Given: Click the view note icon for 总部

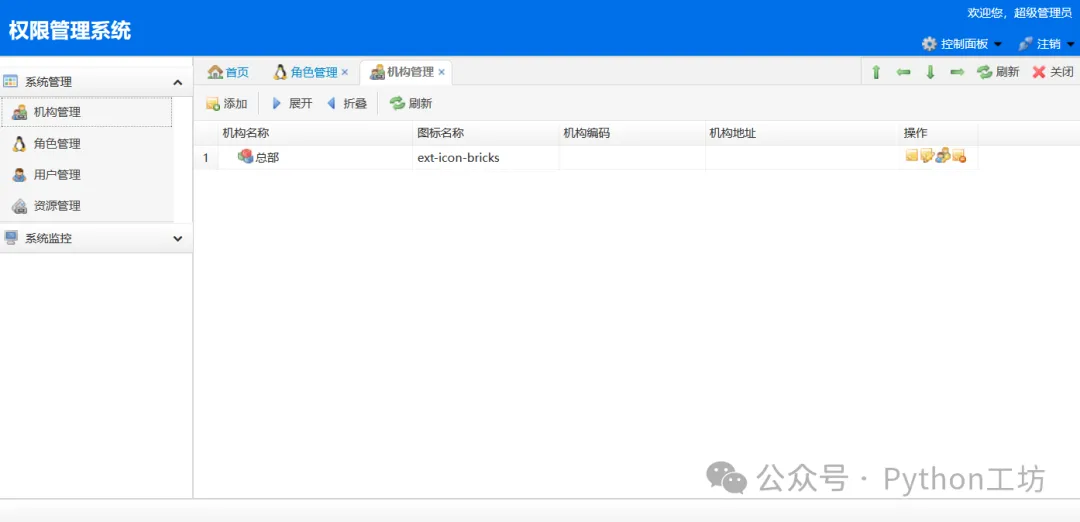Looking at the screenshot, I should 912,156.
